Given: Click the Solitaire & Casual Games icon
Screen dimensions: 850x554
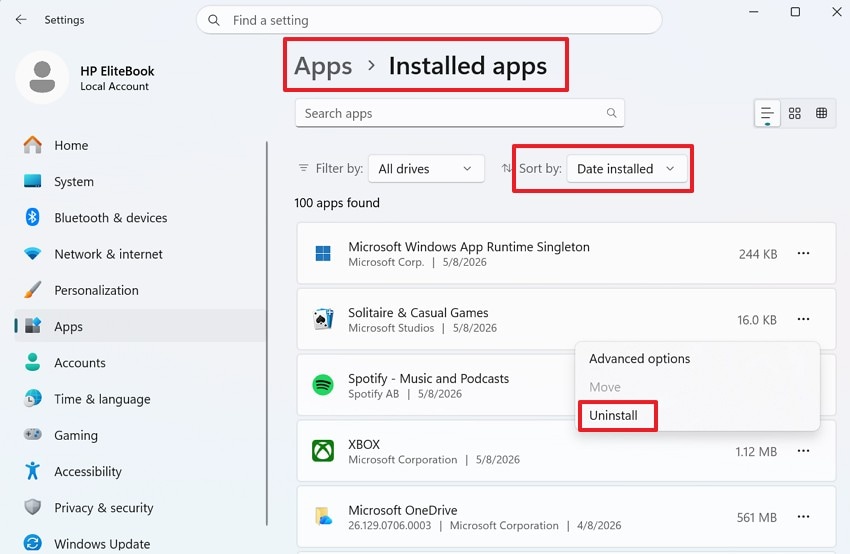Looking at the screenshot, I should [323, 319].
